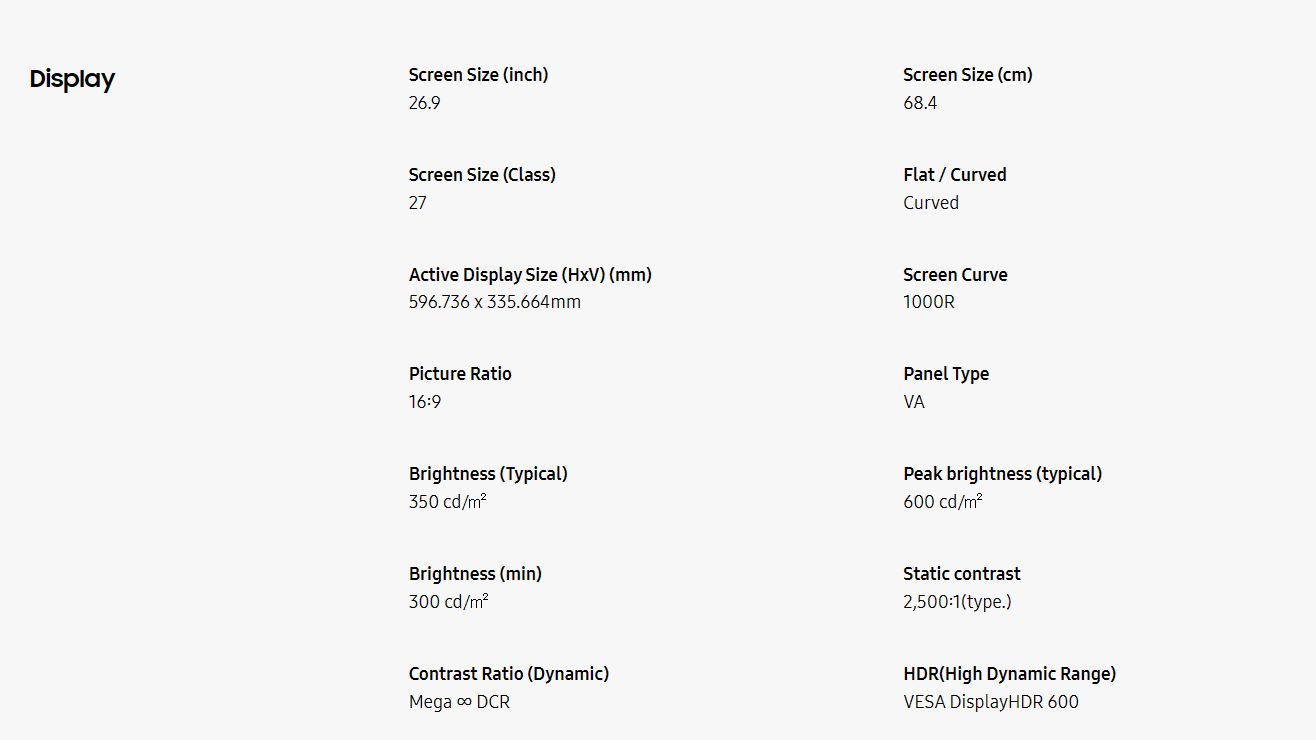This screenshot has height=740, width=1316.
Task: Click the Brightness (min) label
Action: (475, 574)
